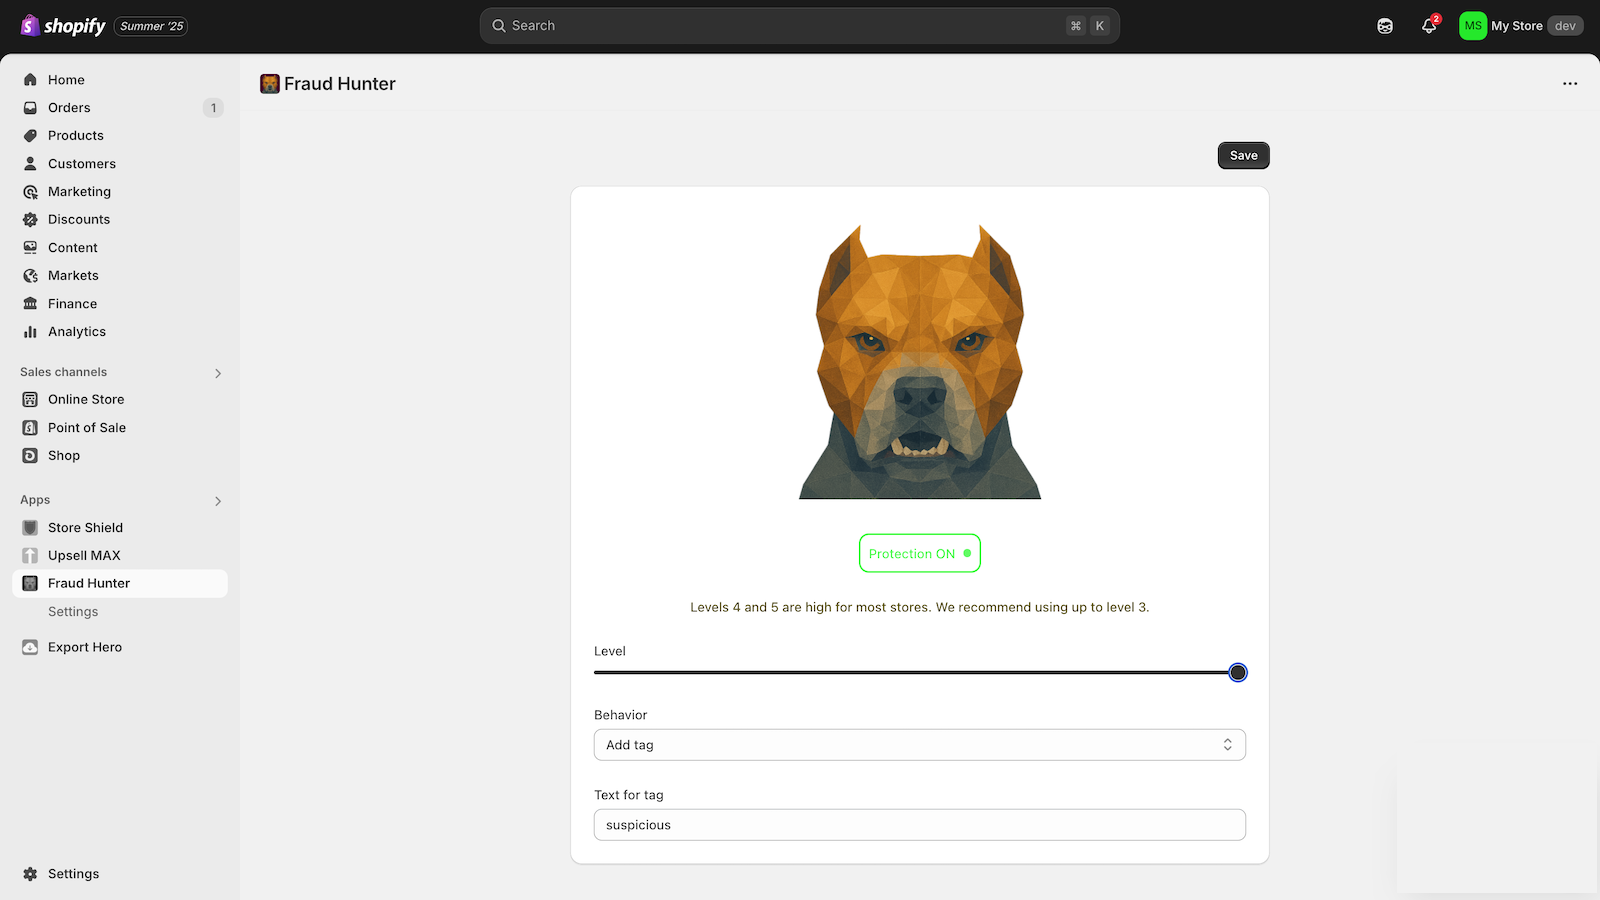Click the Upsell MAX app icon
Image resolution: width=1600 pixels, height=900 pixels.
click(30, 556)
